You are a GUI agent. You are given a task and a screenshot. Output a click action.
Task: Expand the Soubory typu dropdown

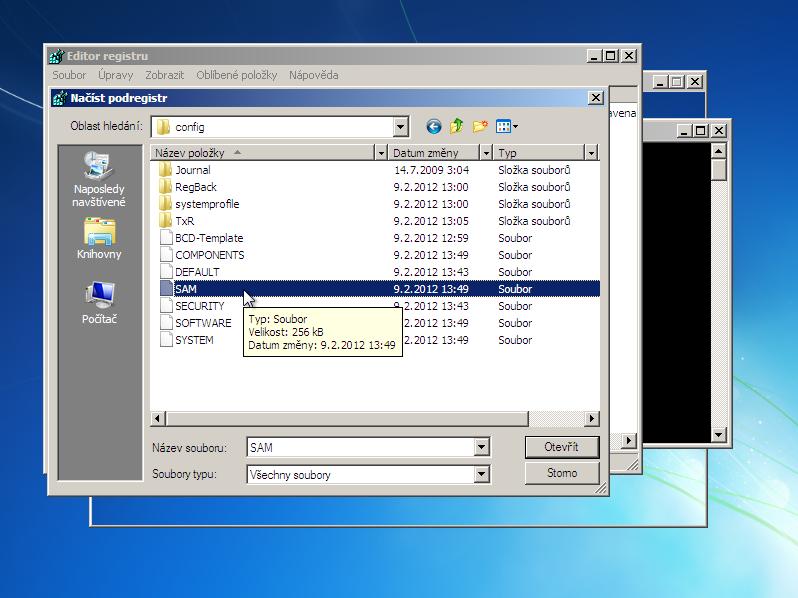click(482, 475)
